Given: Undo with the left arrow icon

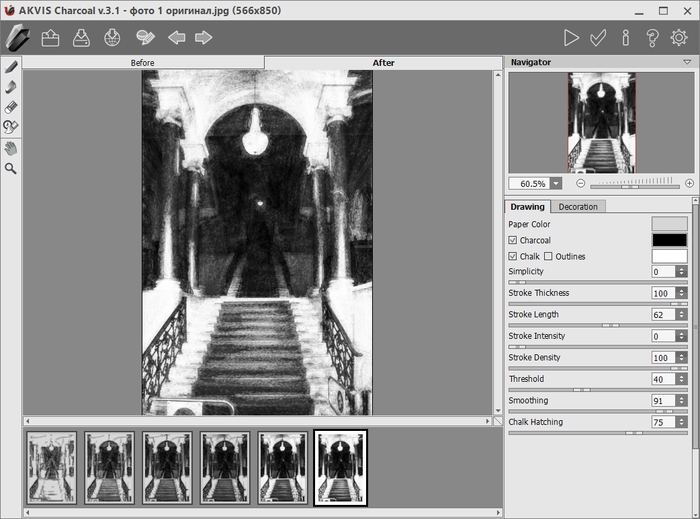Looking at the screenshot, I should 177,37.
